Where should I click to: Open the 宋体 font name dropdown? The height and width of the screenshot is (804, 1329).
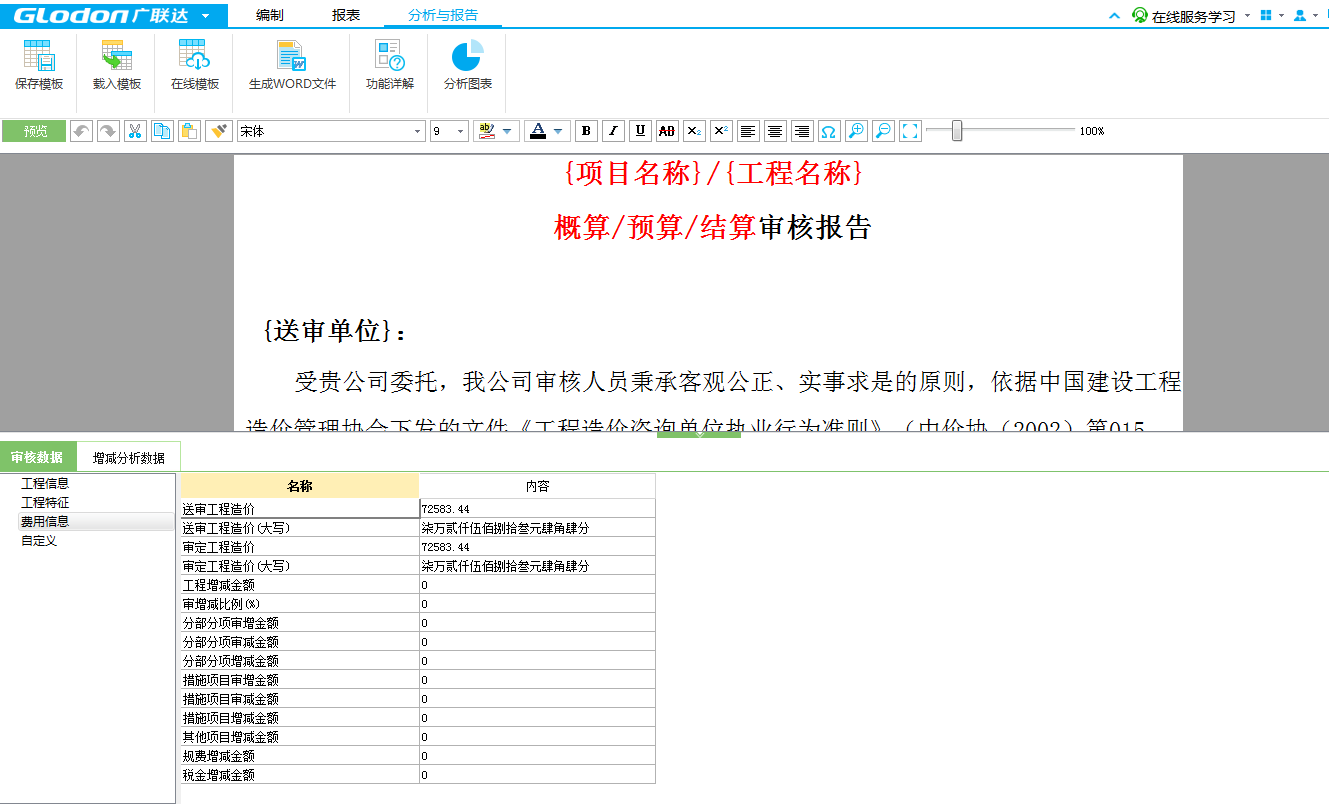tap(418, 131)
